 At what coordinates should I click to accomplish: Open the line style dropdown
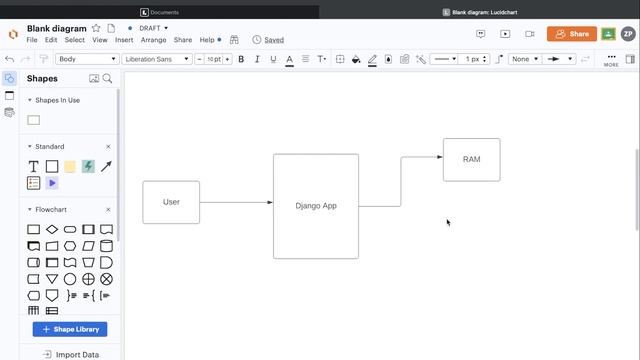point(444,59)
